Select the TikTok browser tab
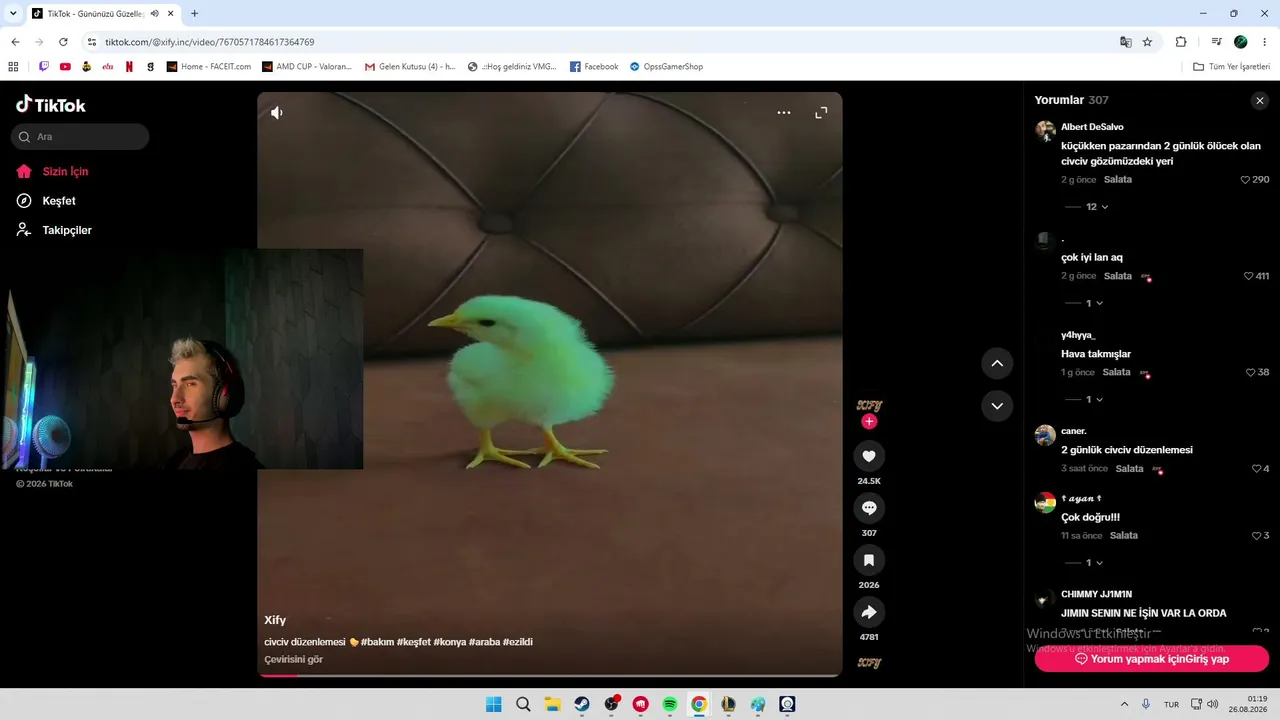 [x=103, y=14]
